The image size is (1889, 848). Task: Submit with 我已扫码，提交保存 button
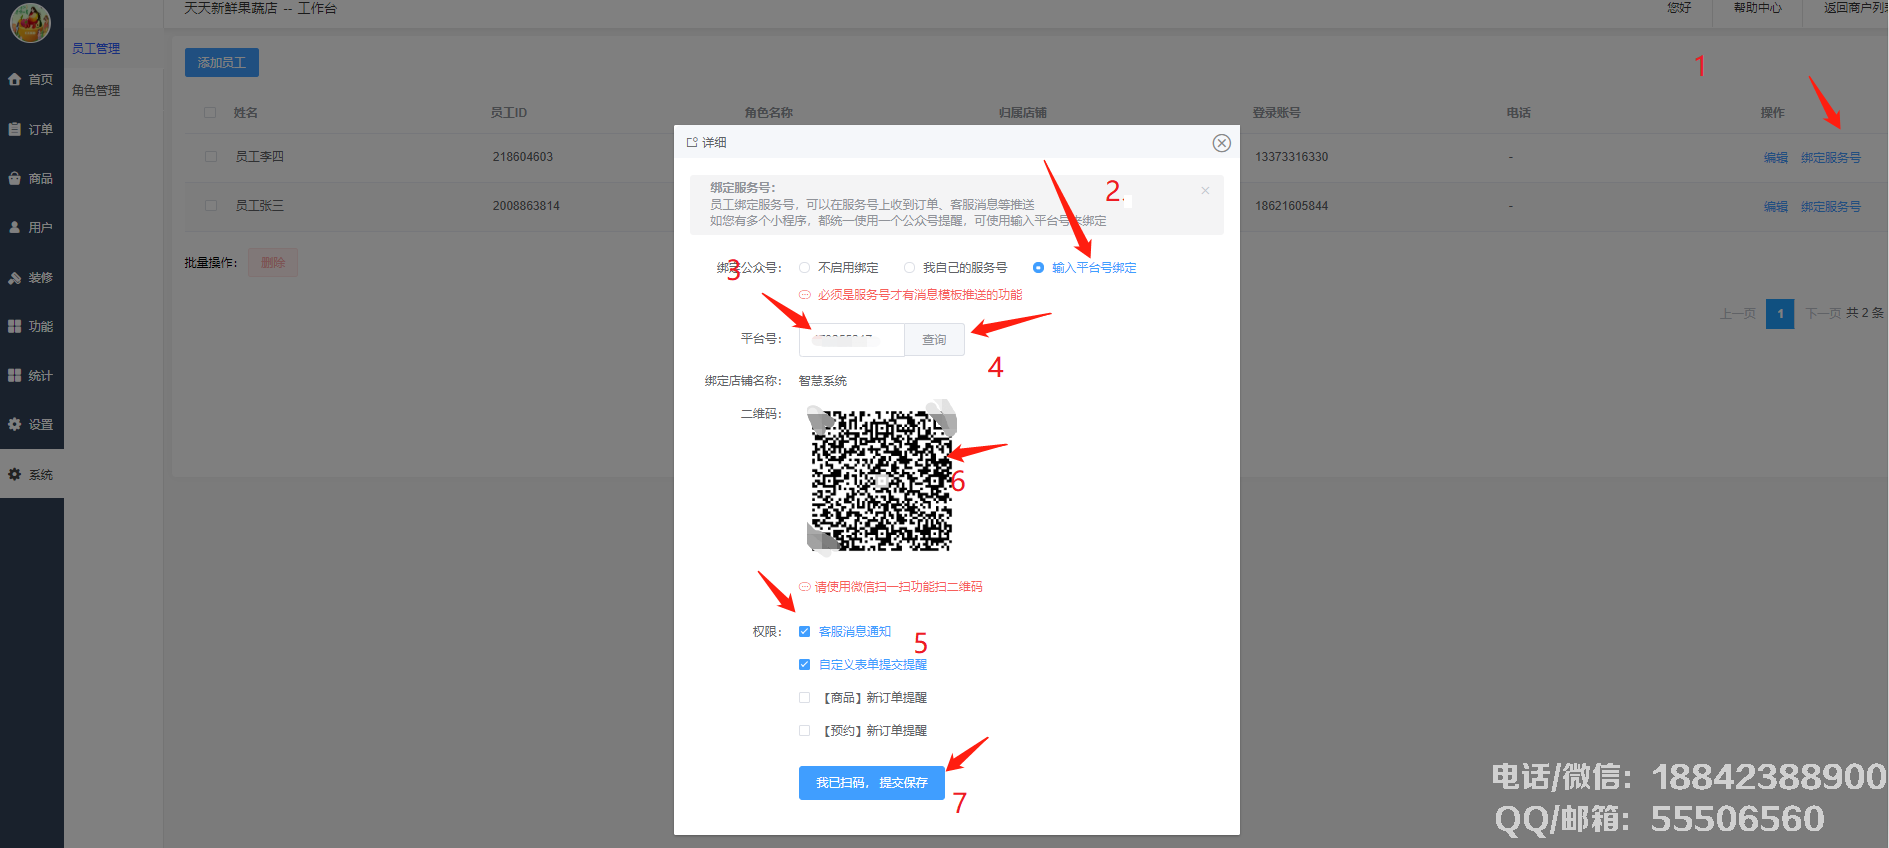pos(871,783)
